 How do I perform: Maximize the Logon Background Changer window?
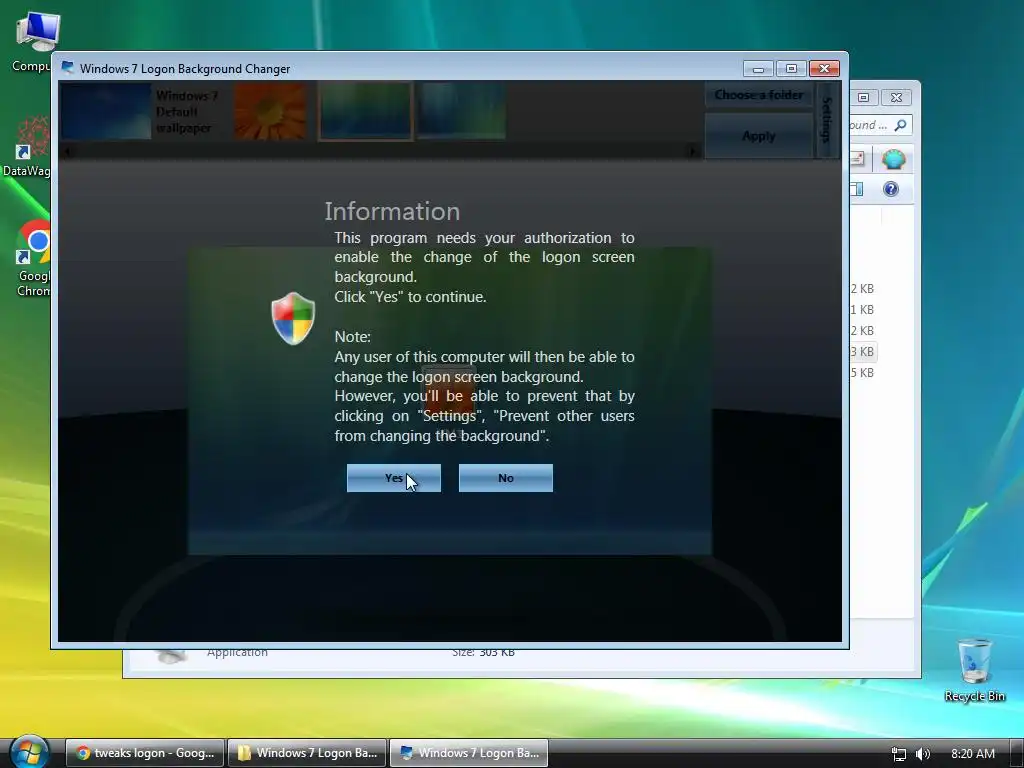point(791,69)
